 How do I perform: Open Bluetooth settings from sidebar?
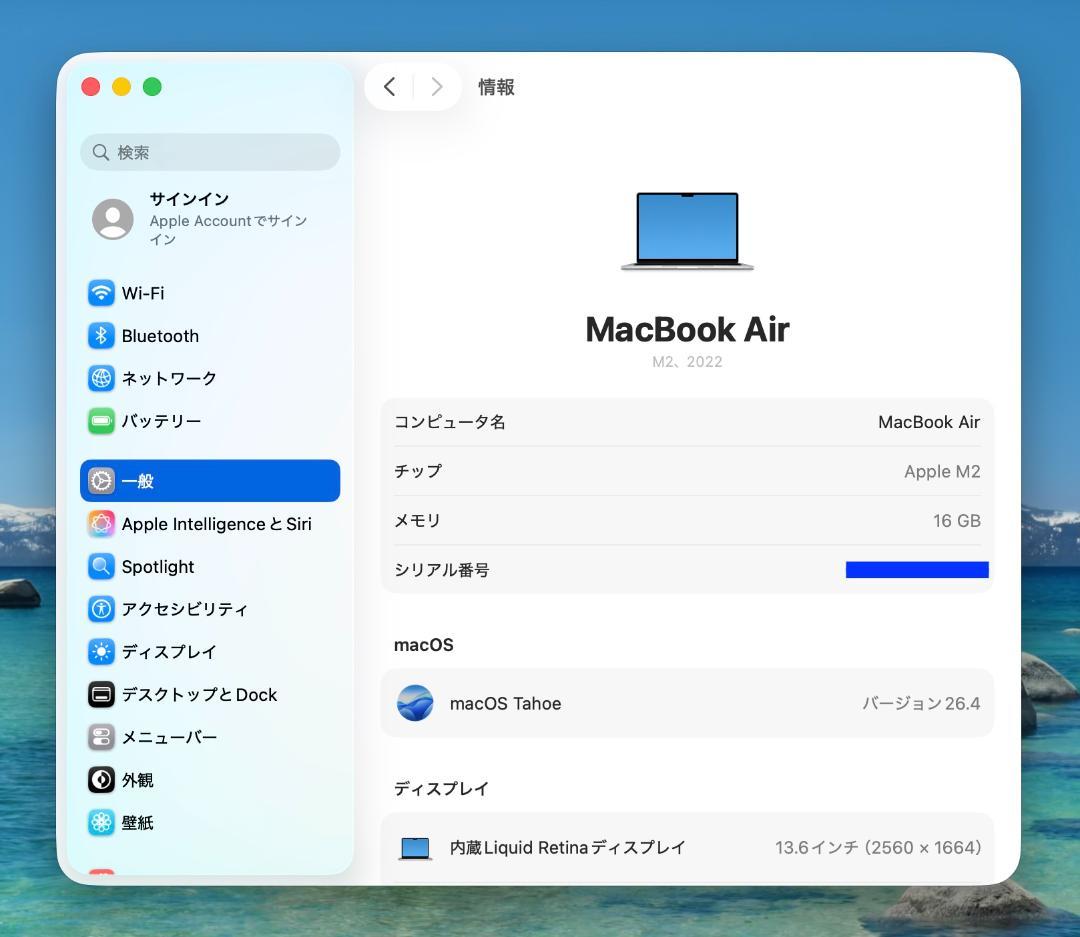[x=101, y=335]
